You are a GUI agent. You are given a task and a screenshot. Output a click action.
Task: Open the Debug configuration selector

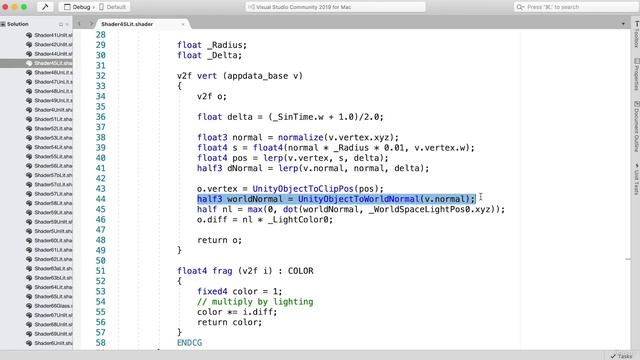(x=78, y=7)
